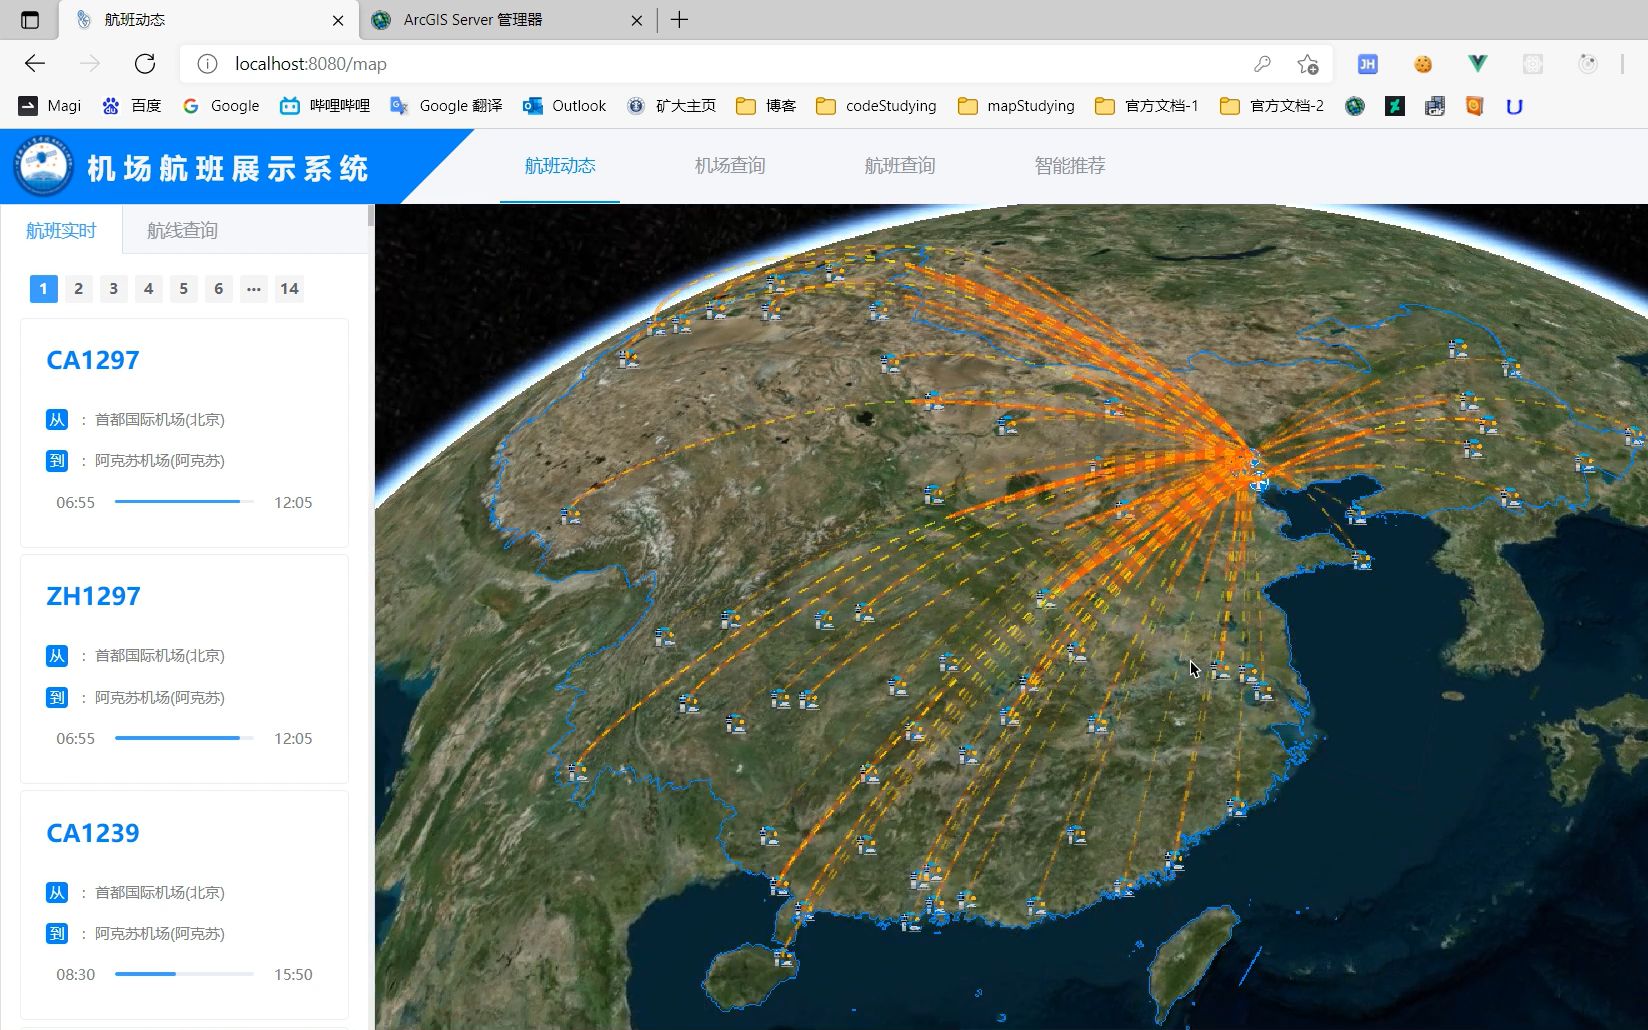Select the 航班查询 navigation menu
The image size is (1648, 1030).
tap(900, 166)
